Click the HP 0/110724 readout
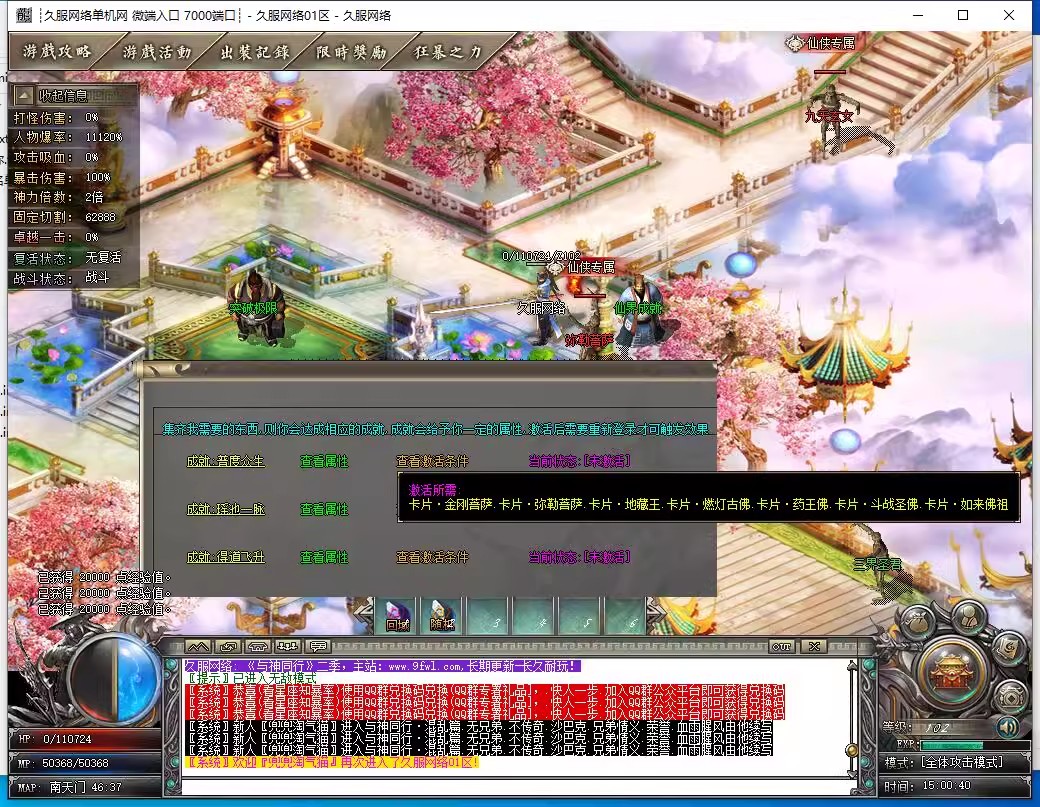The width and height of the screenshot is (1040, 807). pos(55,739)
